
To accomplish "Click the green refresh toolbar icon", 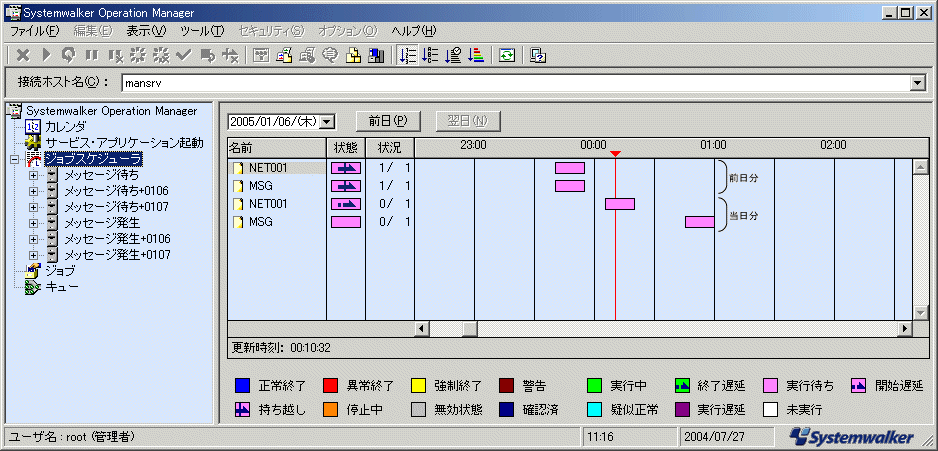I will click(507, 56).
